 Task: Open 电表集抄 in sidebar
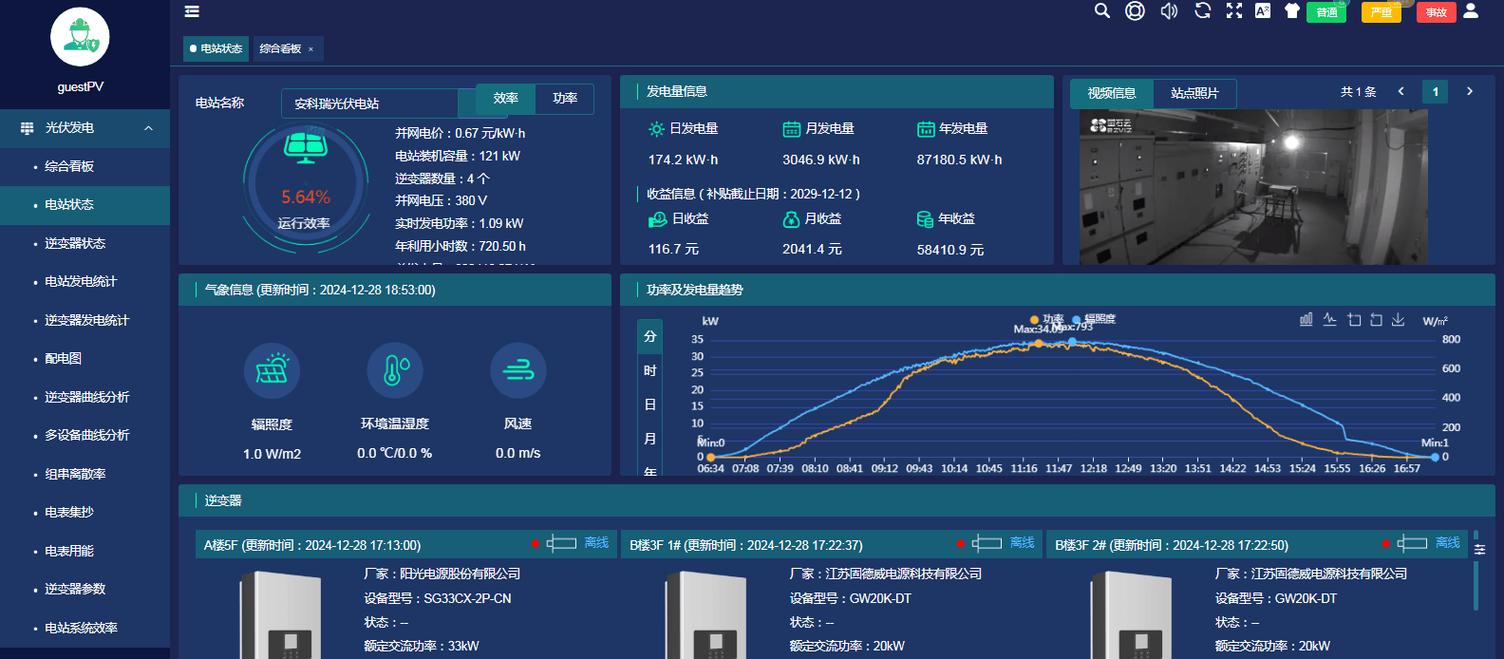click(85, 512)
